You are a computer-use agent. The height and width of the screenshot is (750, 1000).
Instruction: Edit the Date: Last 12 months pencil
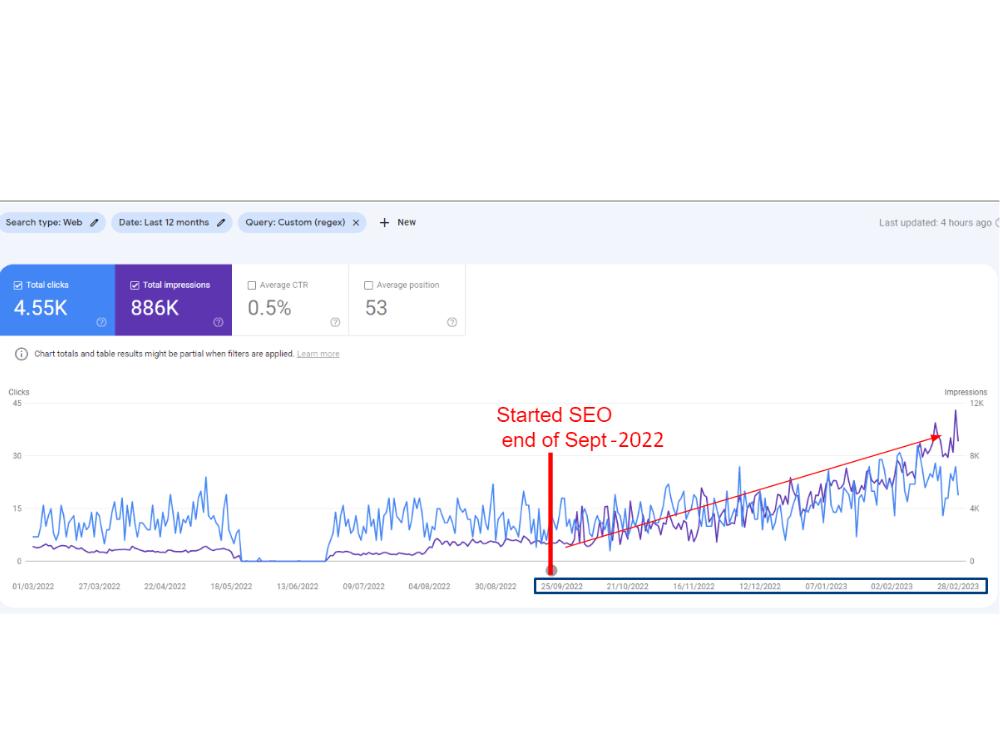tap(221, 223)
